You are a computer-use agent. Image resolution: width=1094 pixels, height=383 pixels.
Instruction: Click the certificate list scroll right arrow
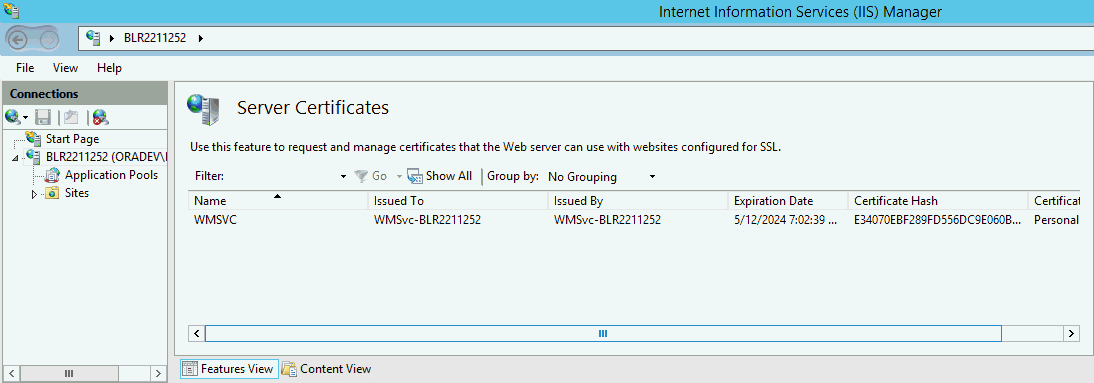[1072, 333]
